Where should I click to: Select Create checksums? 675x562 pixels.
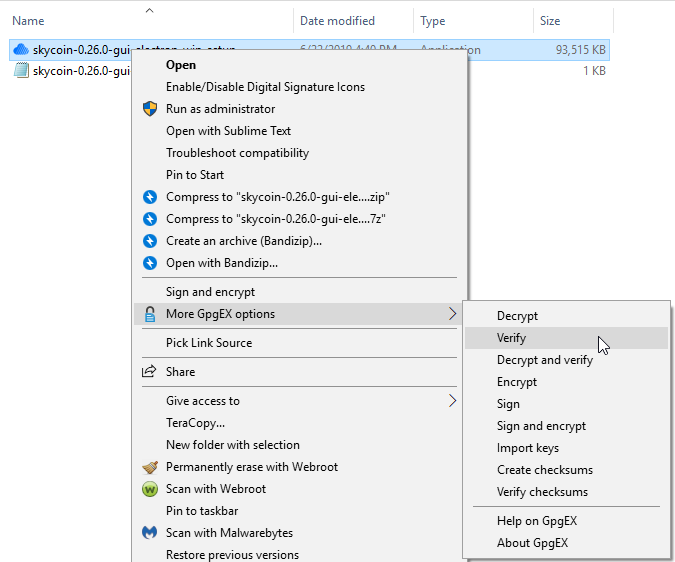(x=567, y=470)
